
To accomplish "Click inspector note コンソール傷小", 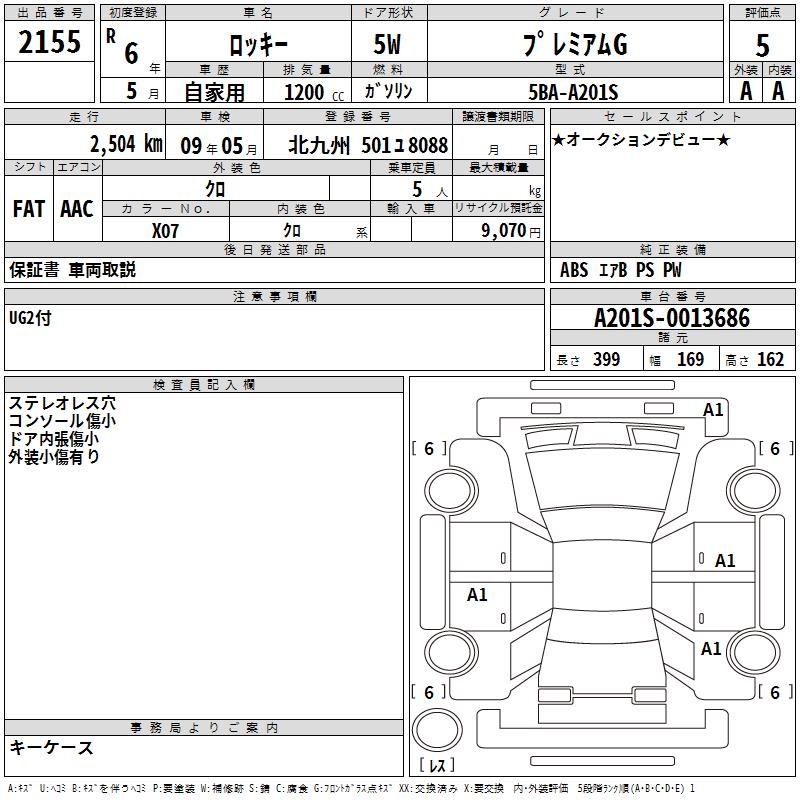I will 62,421.
